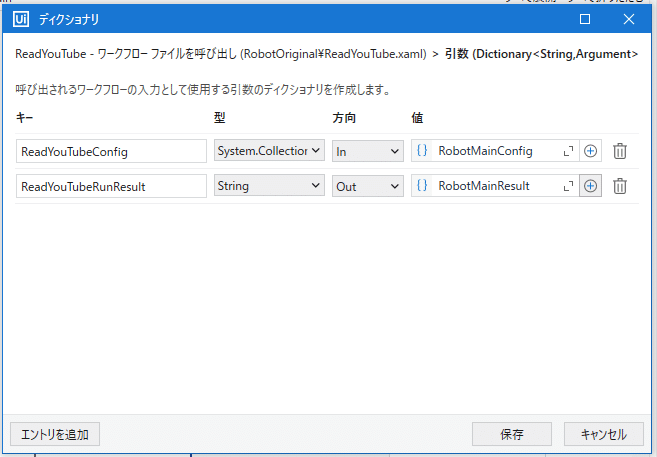Open direction dropdown set to Out
The width and height of the screenshot is (657, 457).
(x=367, y=186)
